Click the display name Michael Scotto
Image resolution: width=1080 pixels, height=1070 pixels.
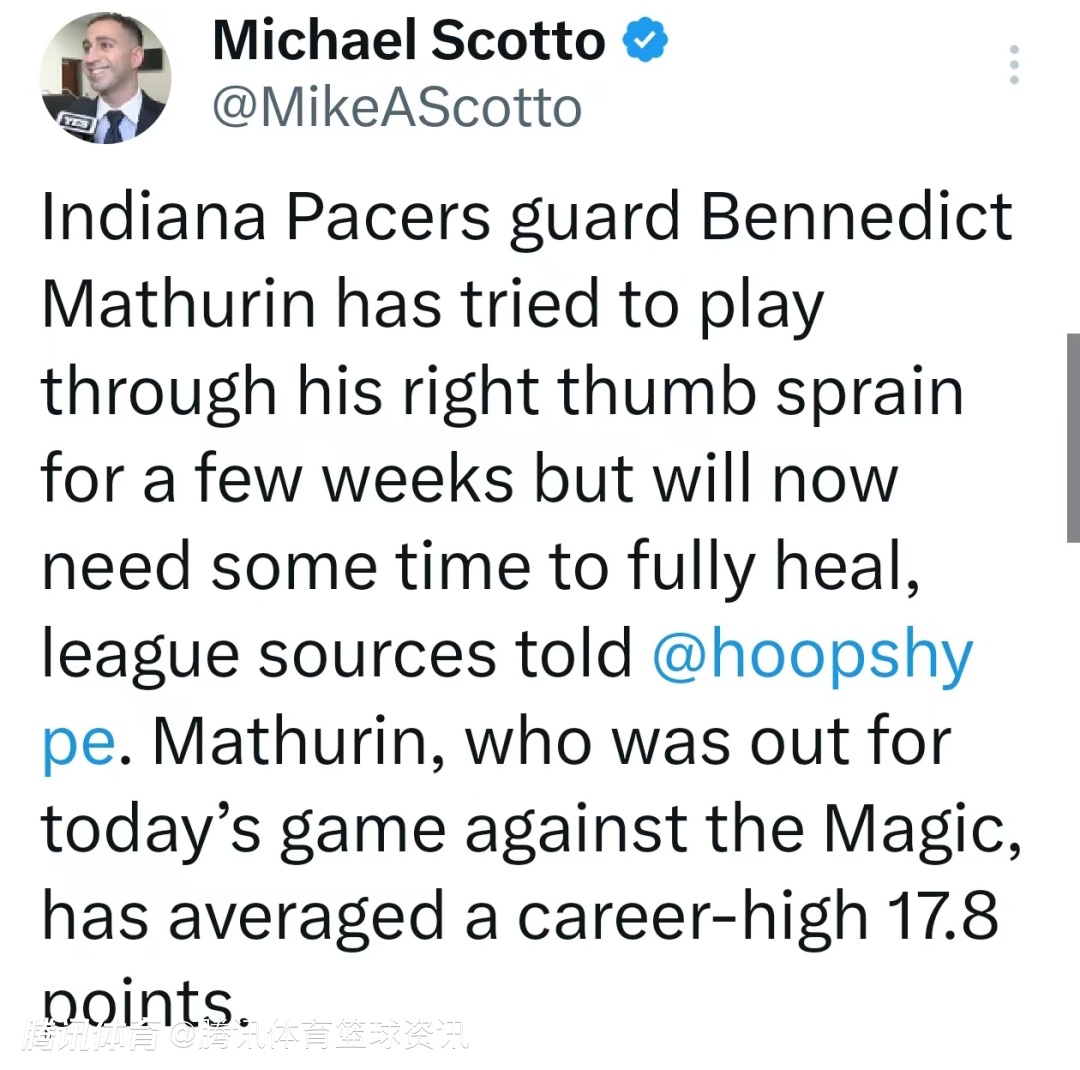(408, 42)
